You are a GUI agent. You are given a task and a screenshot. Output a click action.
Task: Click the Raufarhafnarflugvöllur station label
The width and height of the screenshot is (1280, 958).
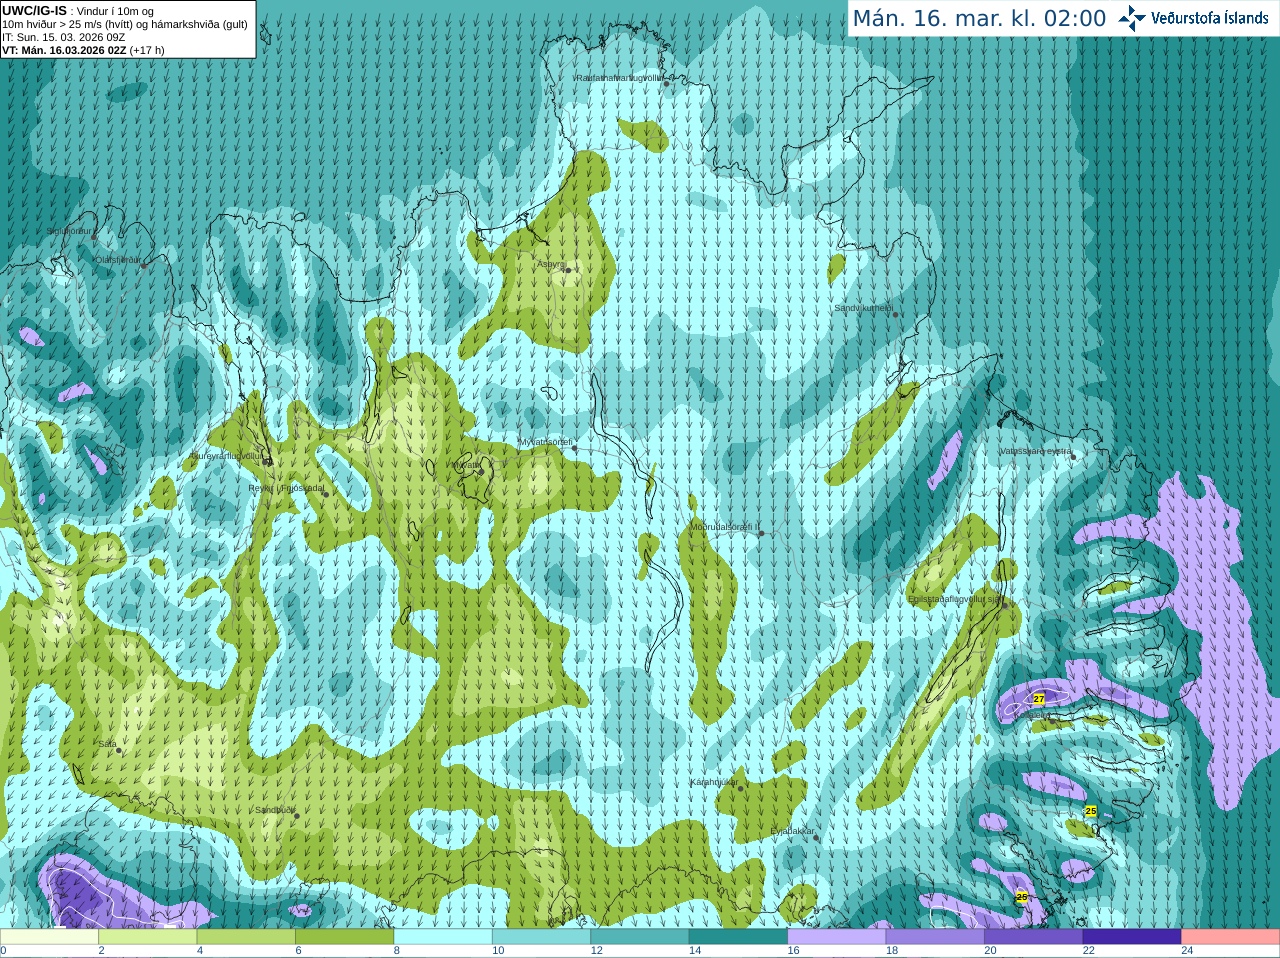(x=619, y=77)
